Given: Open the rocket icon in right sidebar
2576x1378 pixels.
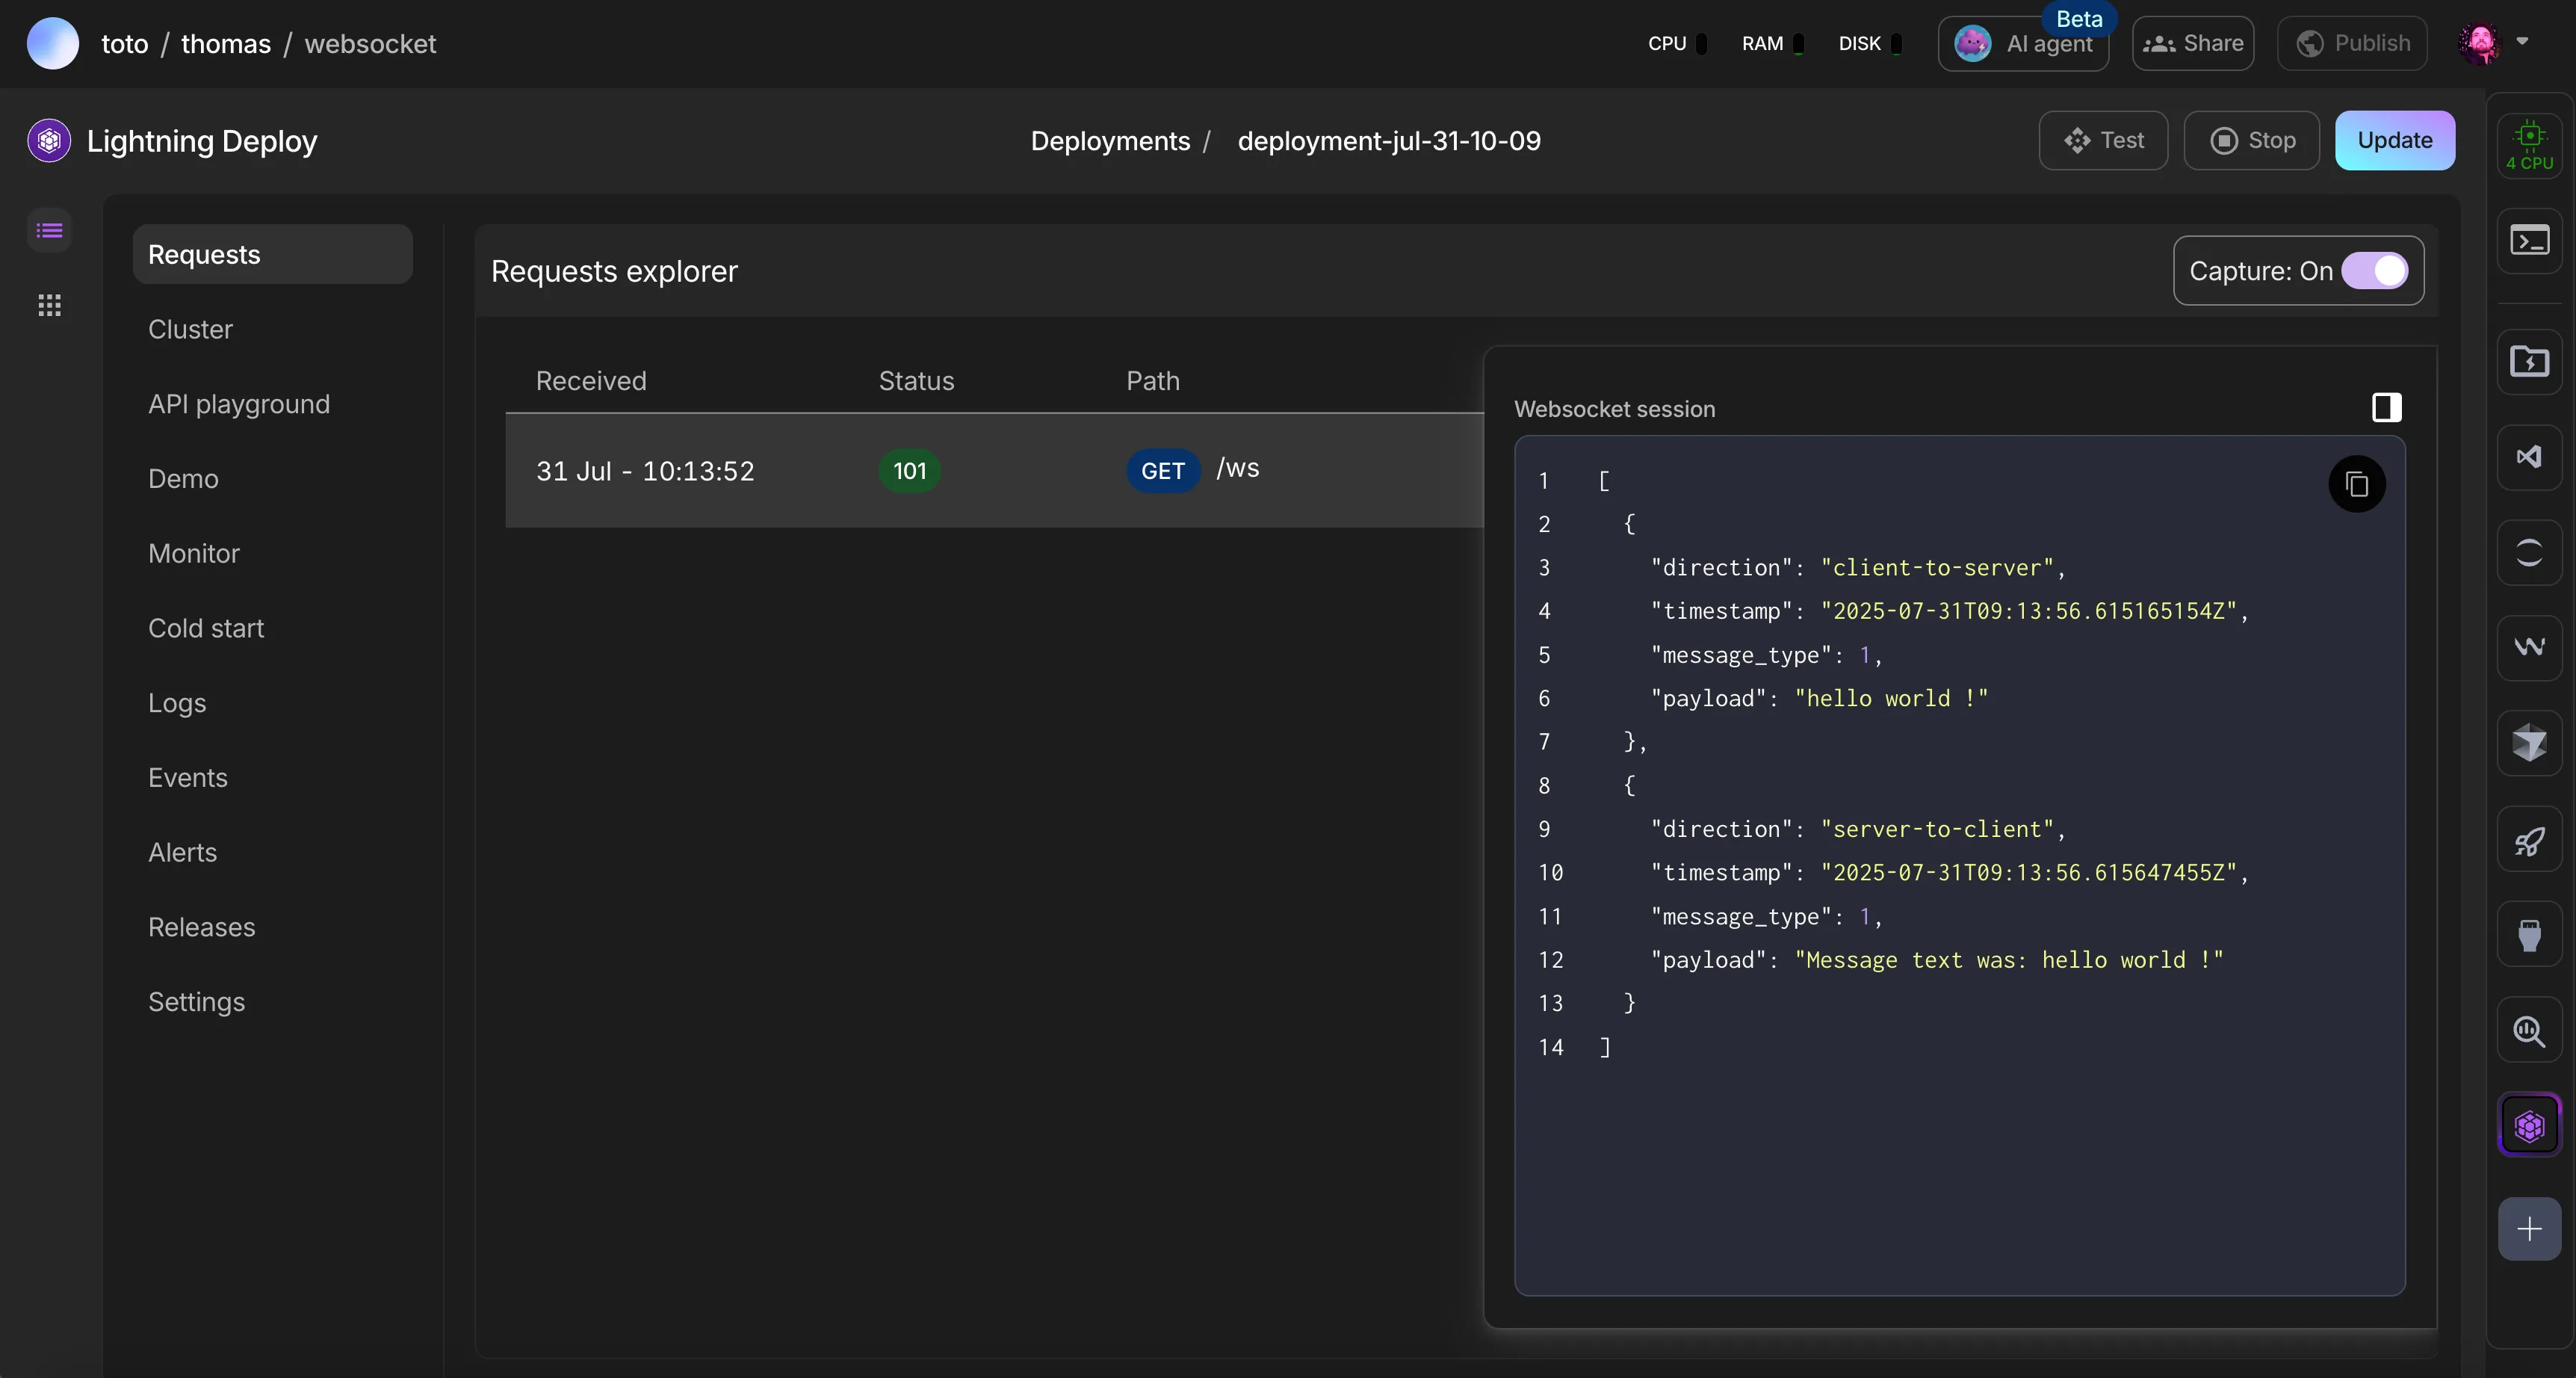Looking at the screenshot, I should (x=2529, y=839).
